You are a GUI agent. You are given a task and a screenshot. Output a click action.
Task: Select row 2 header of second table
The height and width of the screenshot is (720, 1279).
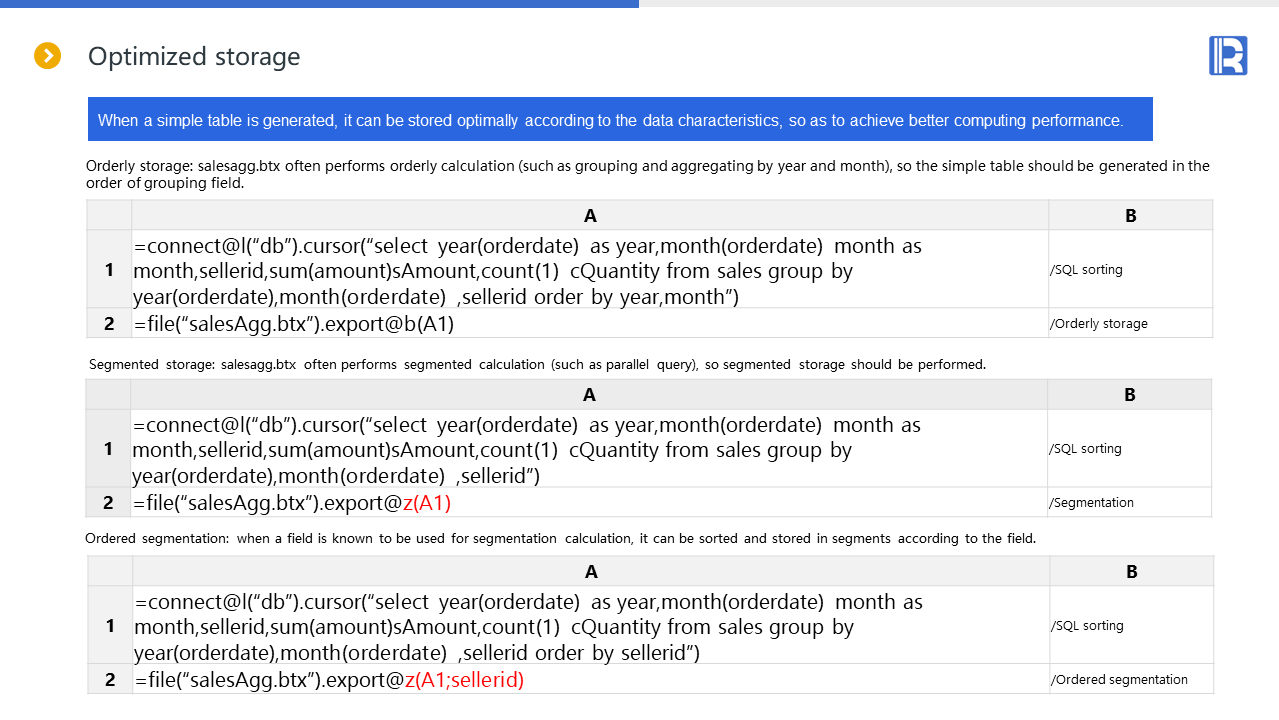click(109, 503)
